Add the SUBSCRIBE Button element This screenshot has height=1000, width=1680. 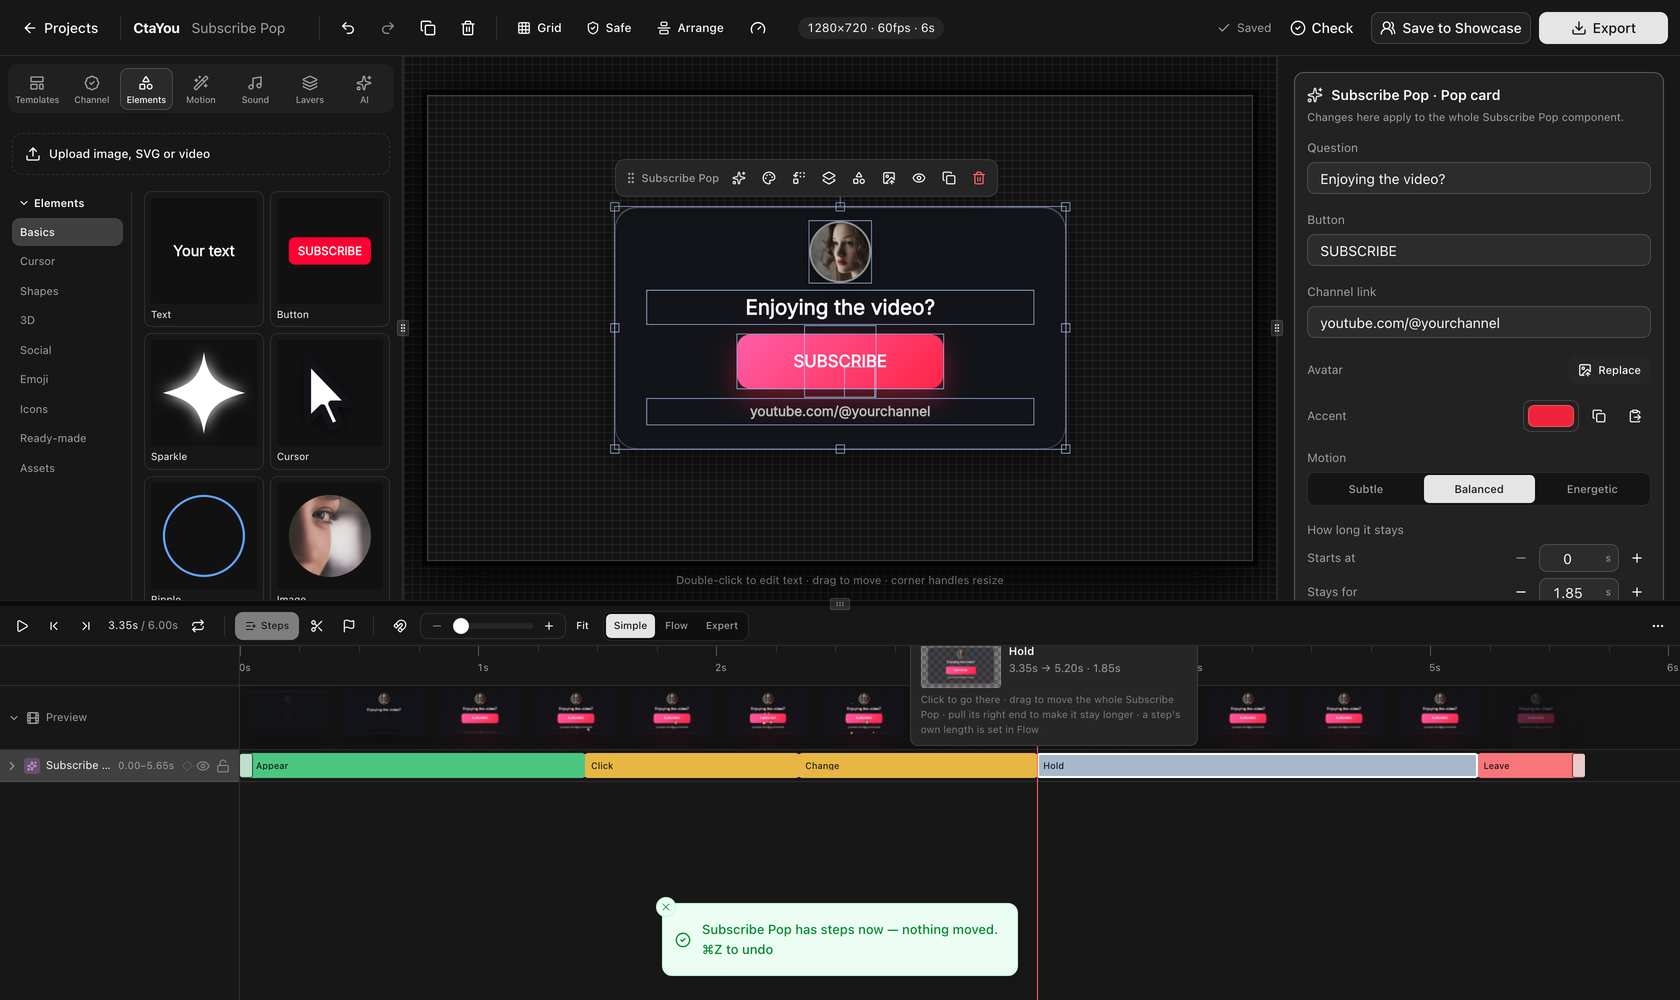(x=330, y=259)
